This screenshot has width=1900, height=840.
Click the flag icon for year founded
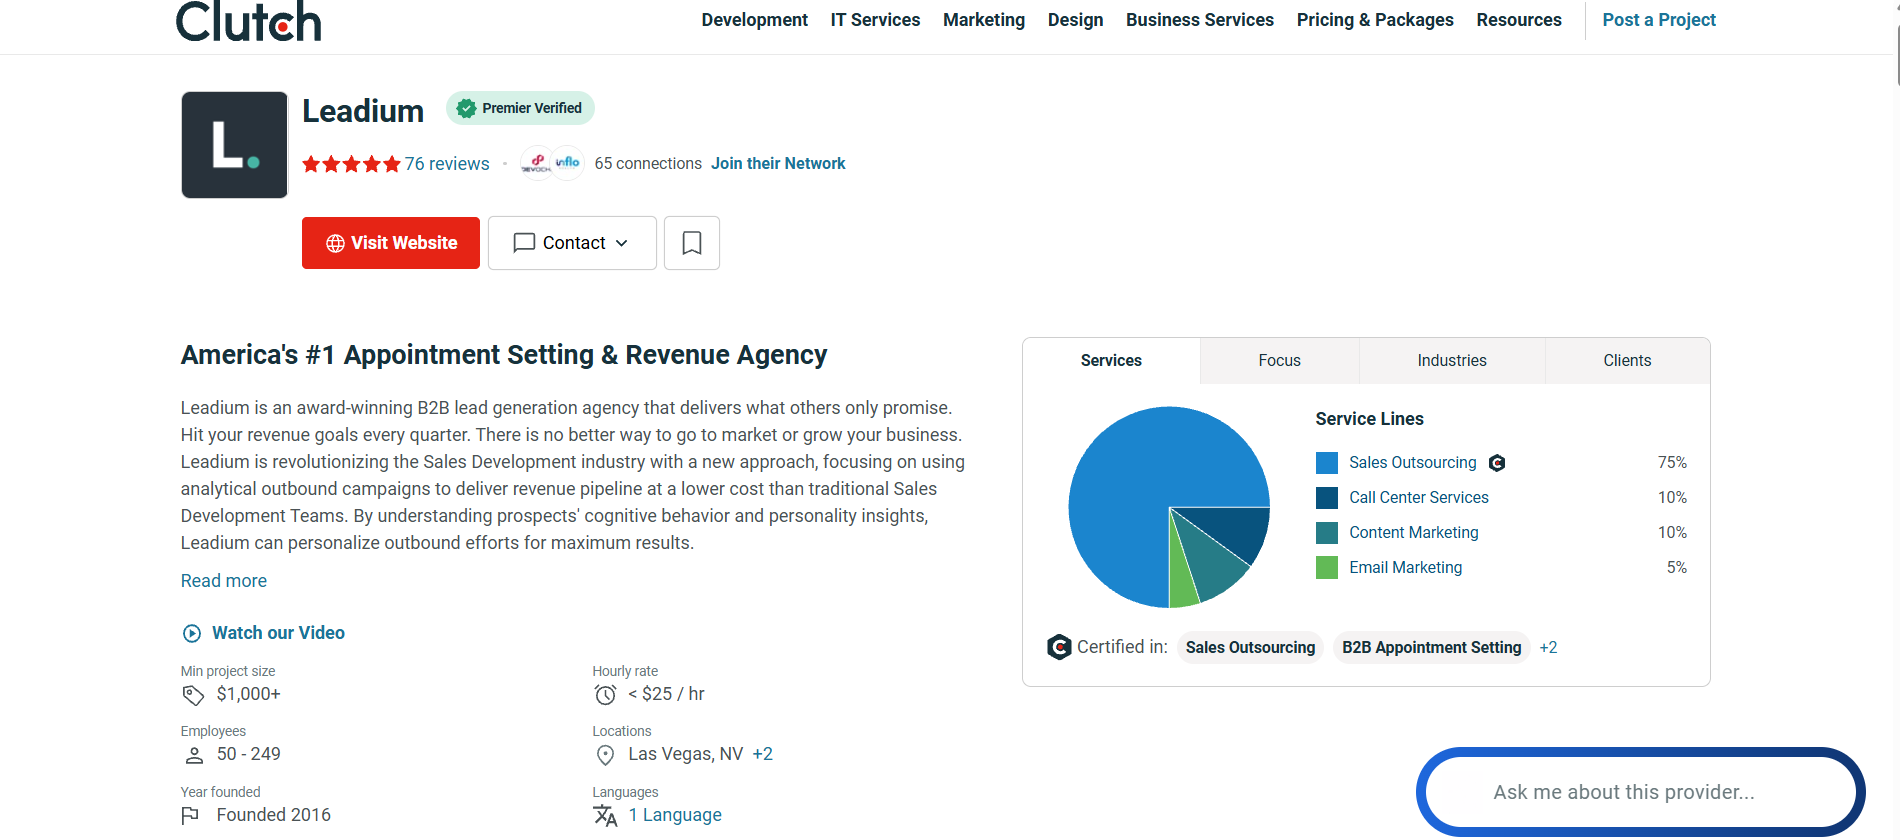(x=191, y=816)
